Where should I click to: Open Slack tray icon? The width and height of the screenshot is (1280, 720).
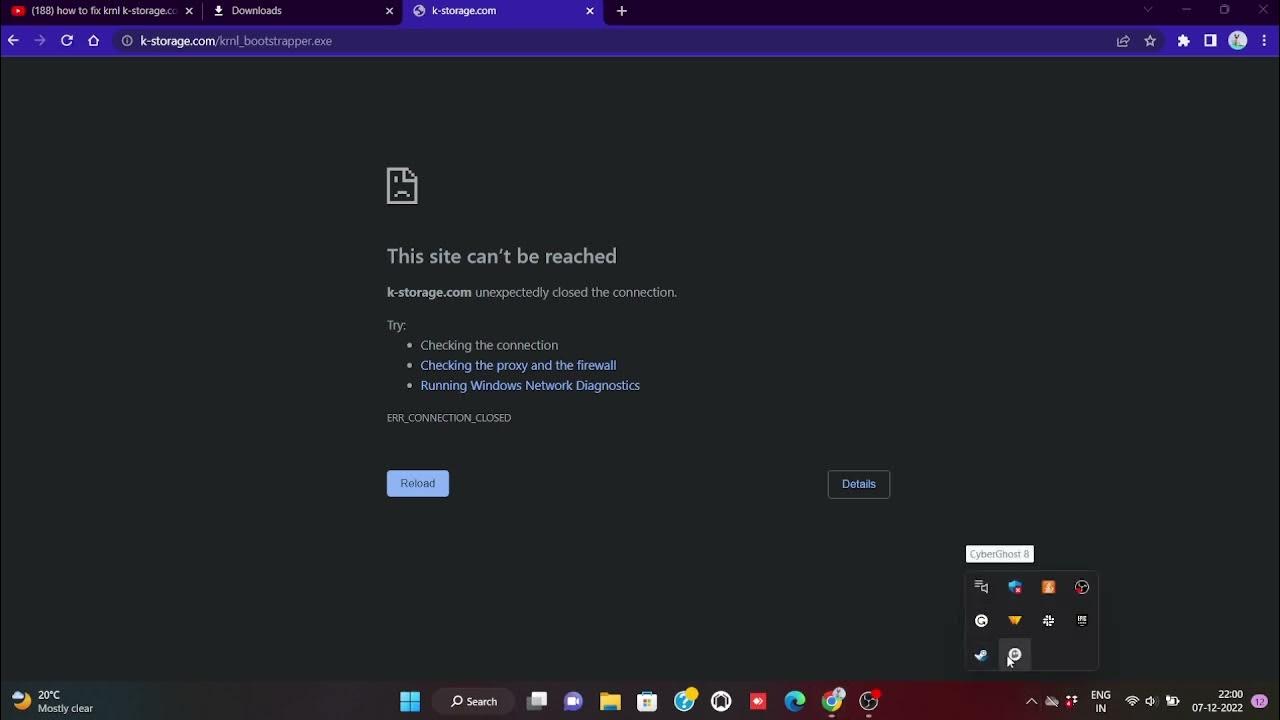[1048, 621]
